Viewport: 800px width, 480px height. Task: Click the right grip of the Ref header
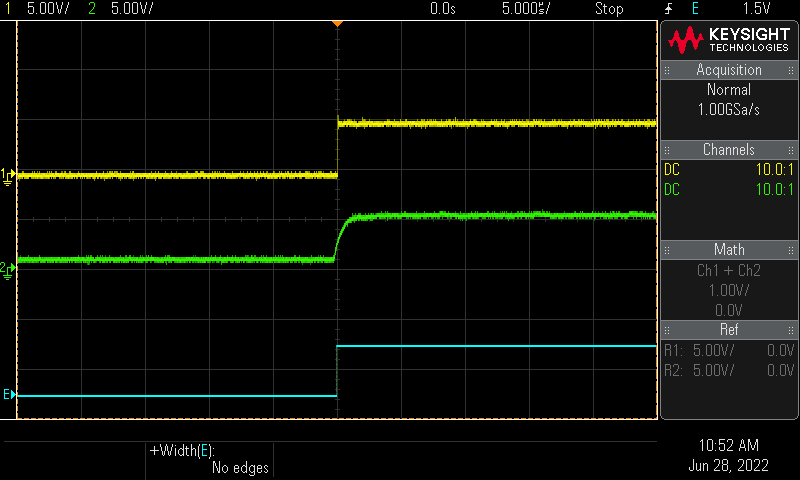[x=791, y=331]
